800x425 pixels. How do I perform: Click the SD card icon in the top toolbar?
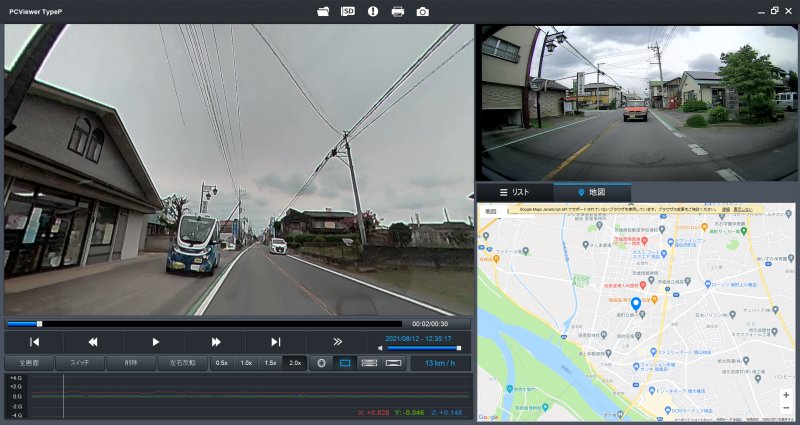click(348, 11)
